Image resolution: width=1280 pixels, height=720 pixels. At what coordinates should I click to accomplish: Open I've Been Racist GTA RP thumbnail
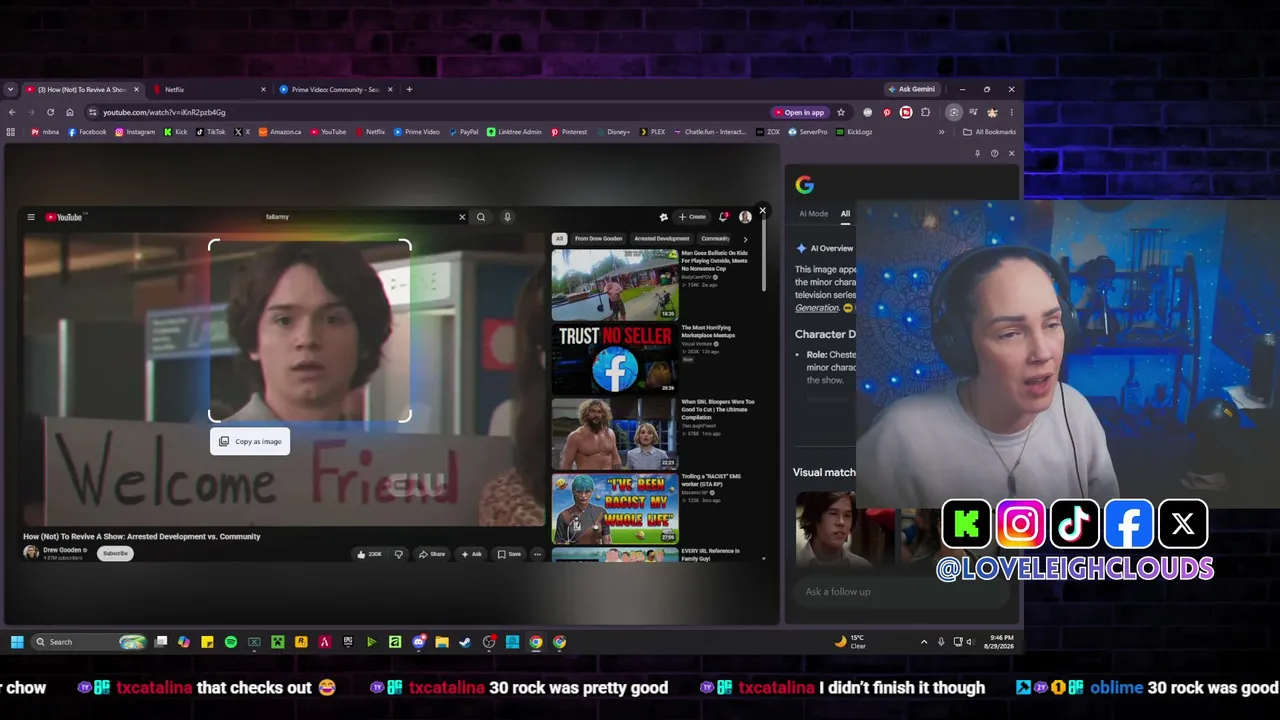614,509
